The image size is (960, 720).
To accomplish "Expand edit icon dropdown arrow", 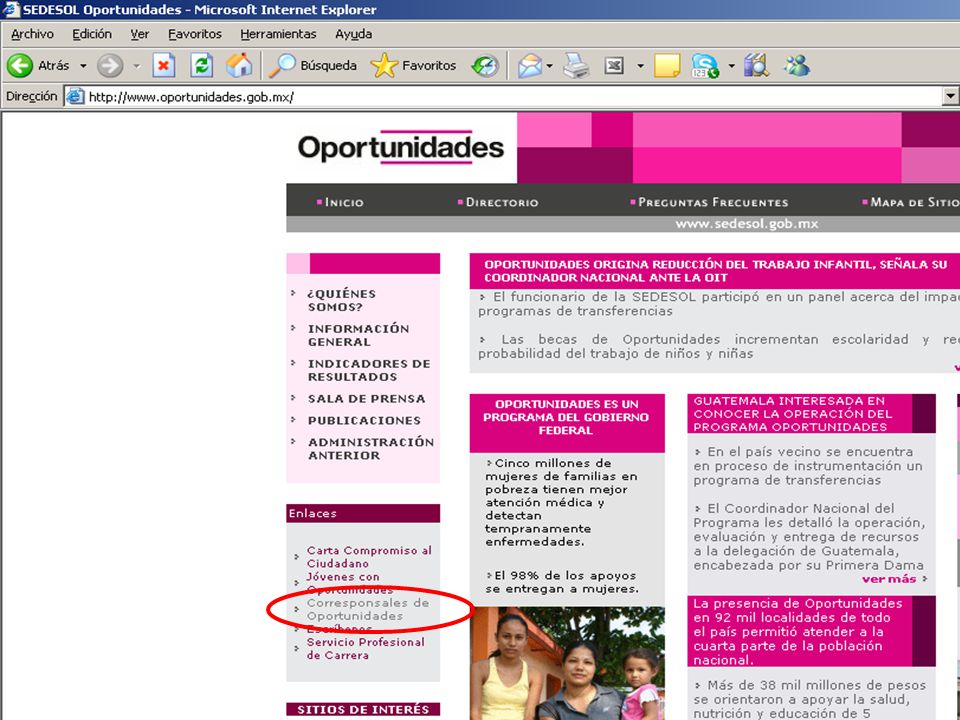I will (640, 66).
